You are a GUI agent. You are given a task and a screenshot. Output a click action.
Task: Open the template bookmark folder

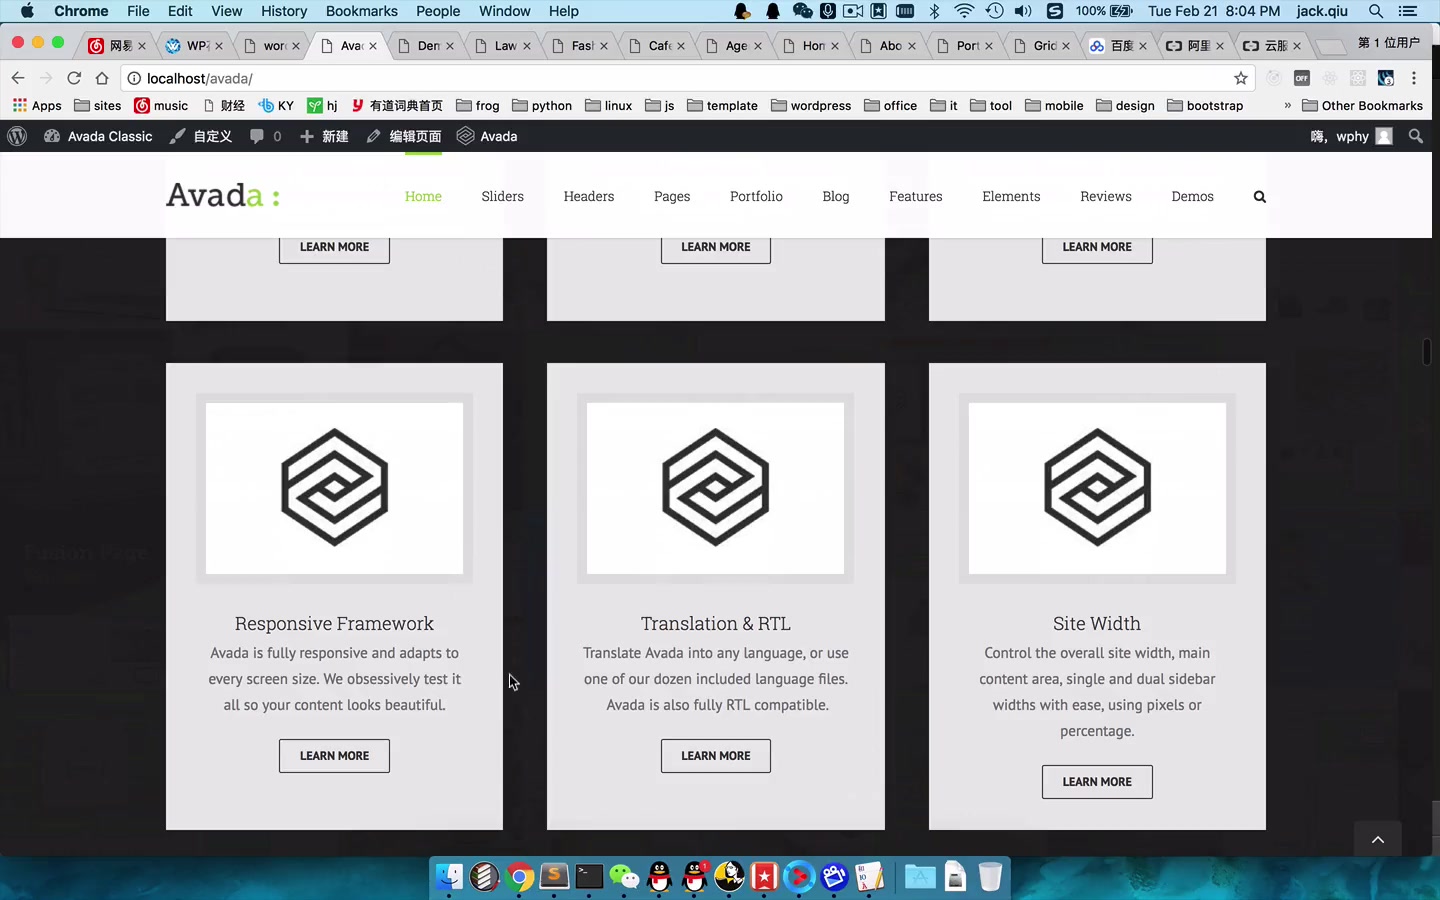coord(722,105)
